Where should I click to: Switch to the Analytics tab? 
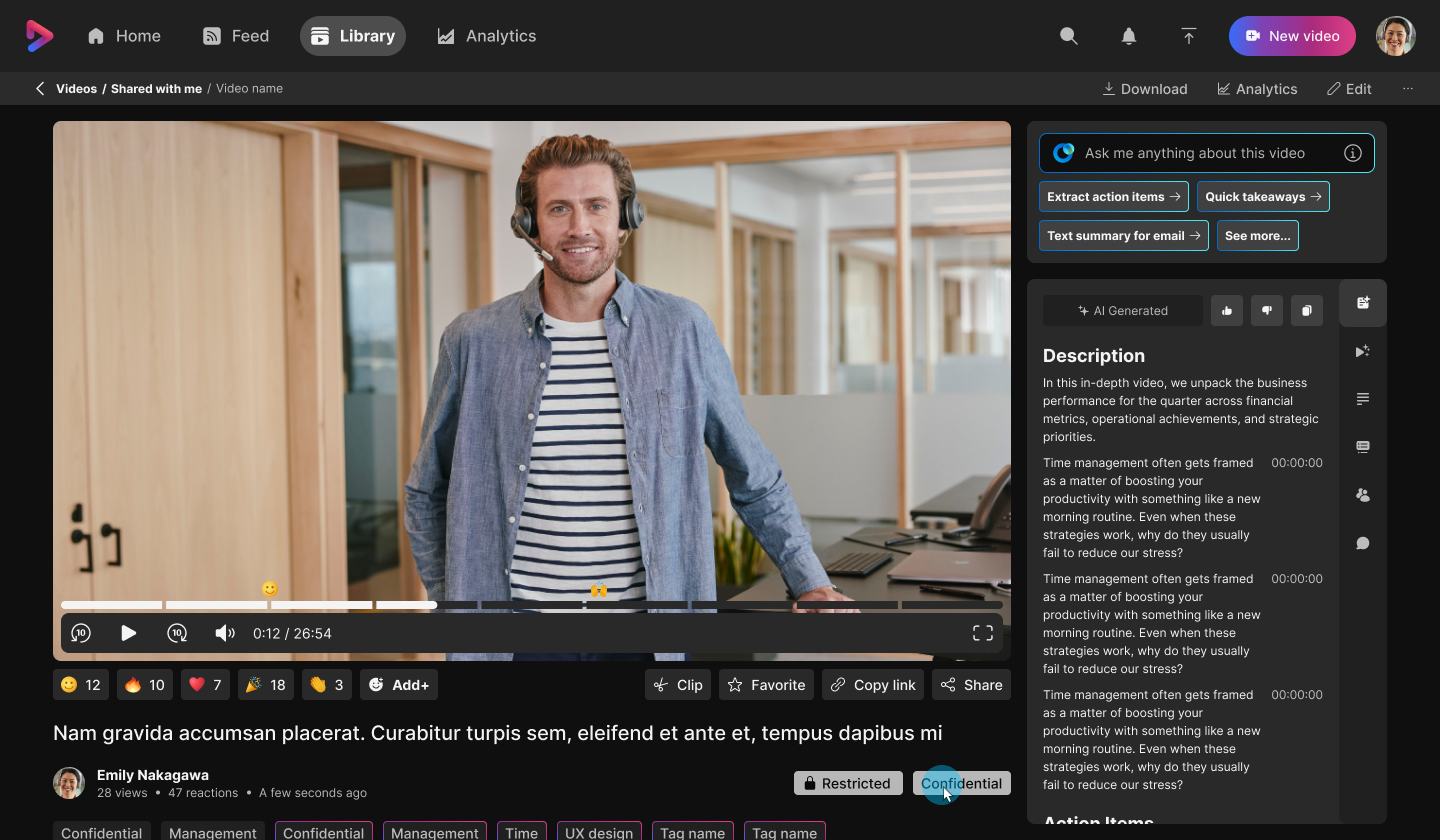[487, 36]
